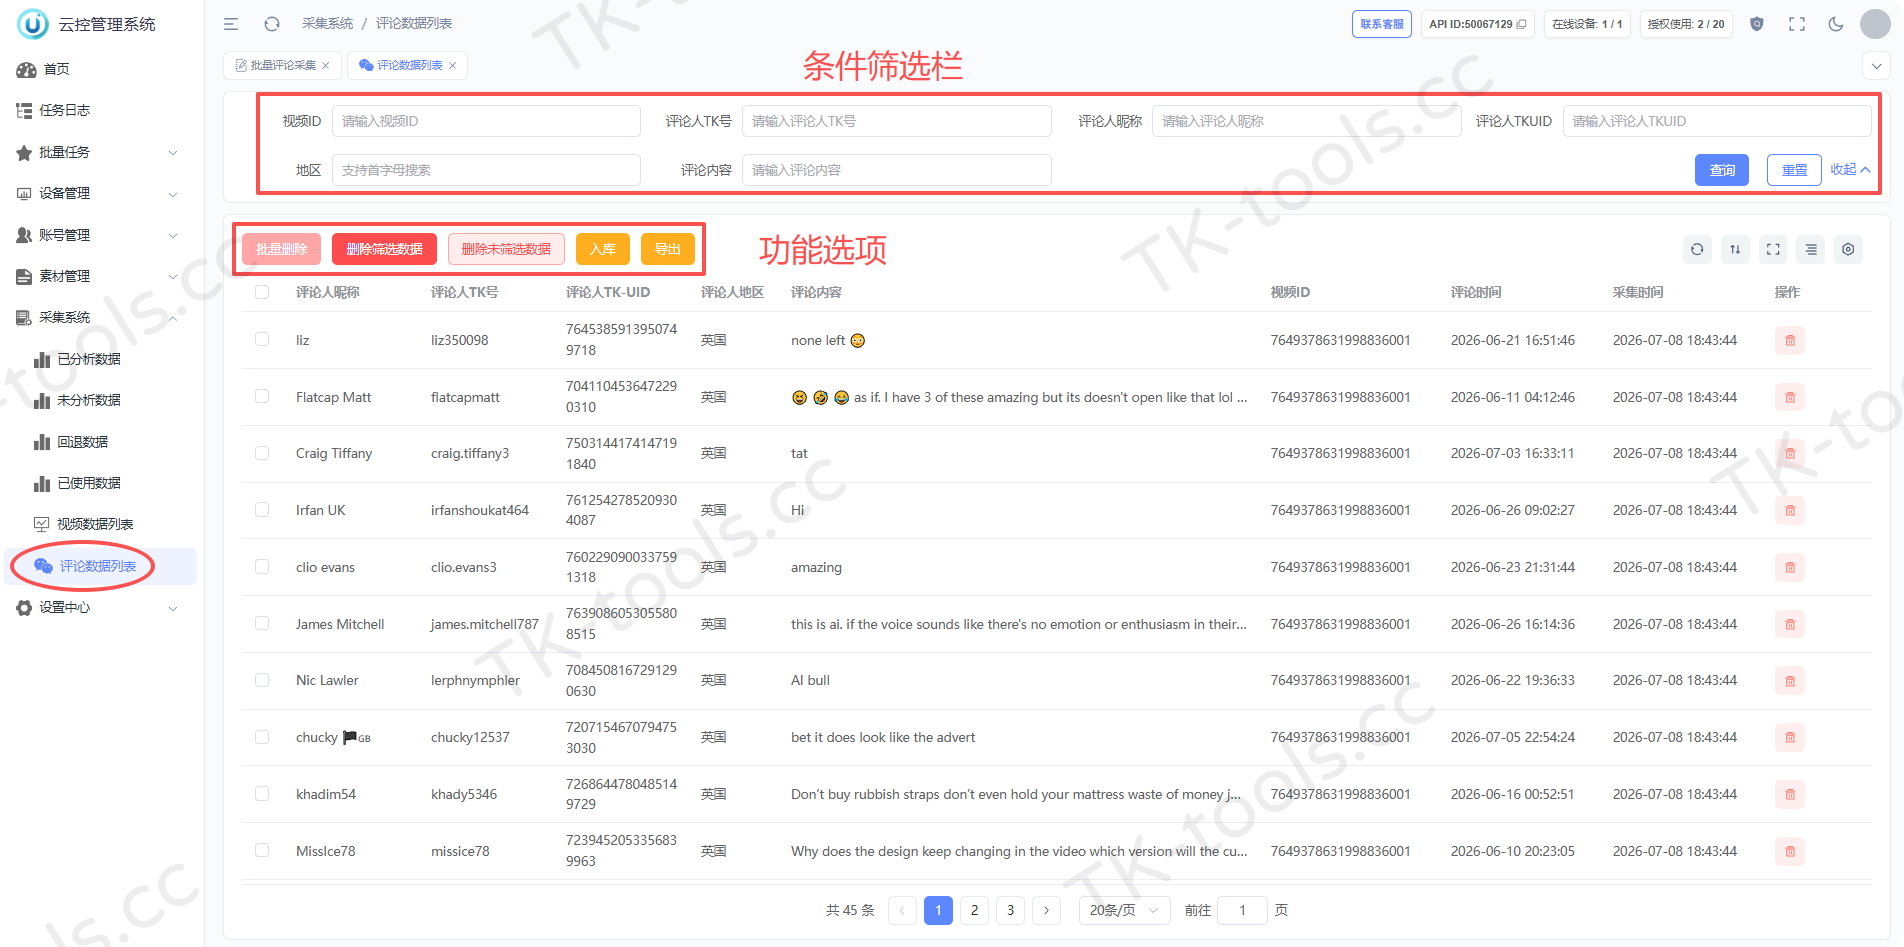Toggle fullscreen mode from the top header bar
Screen dimensions: 1904x947
(1797, 24)
